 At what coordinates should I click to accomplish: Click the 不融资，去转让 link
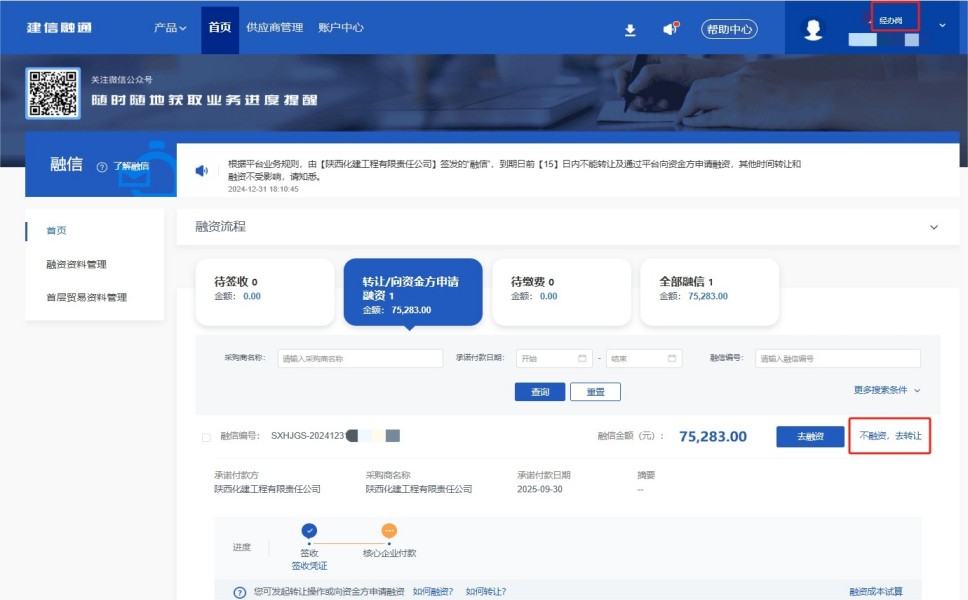(890, 436)
